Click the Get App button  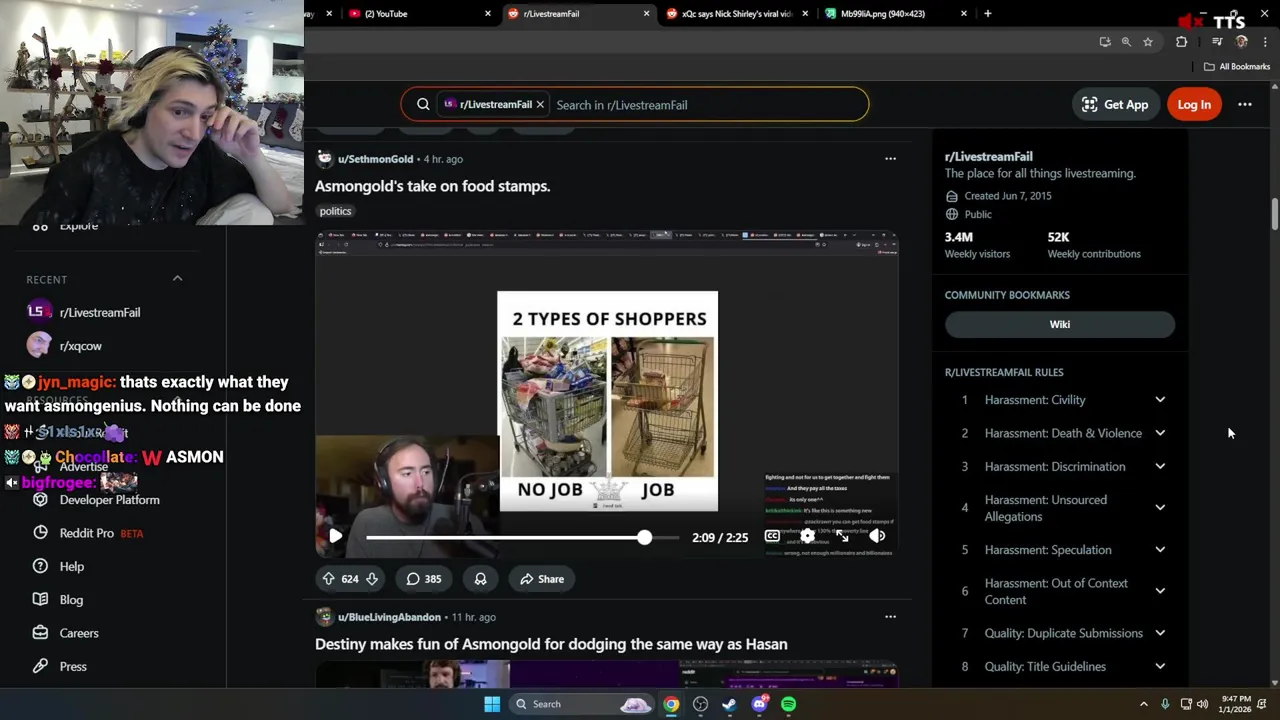tap(1116, 105)
